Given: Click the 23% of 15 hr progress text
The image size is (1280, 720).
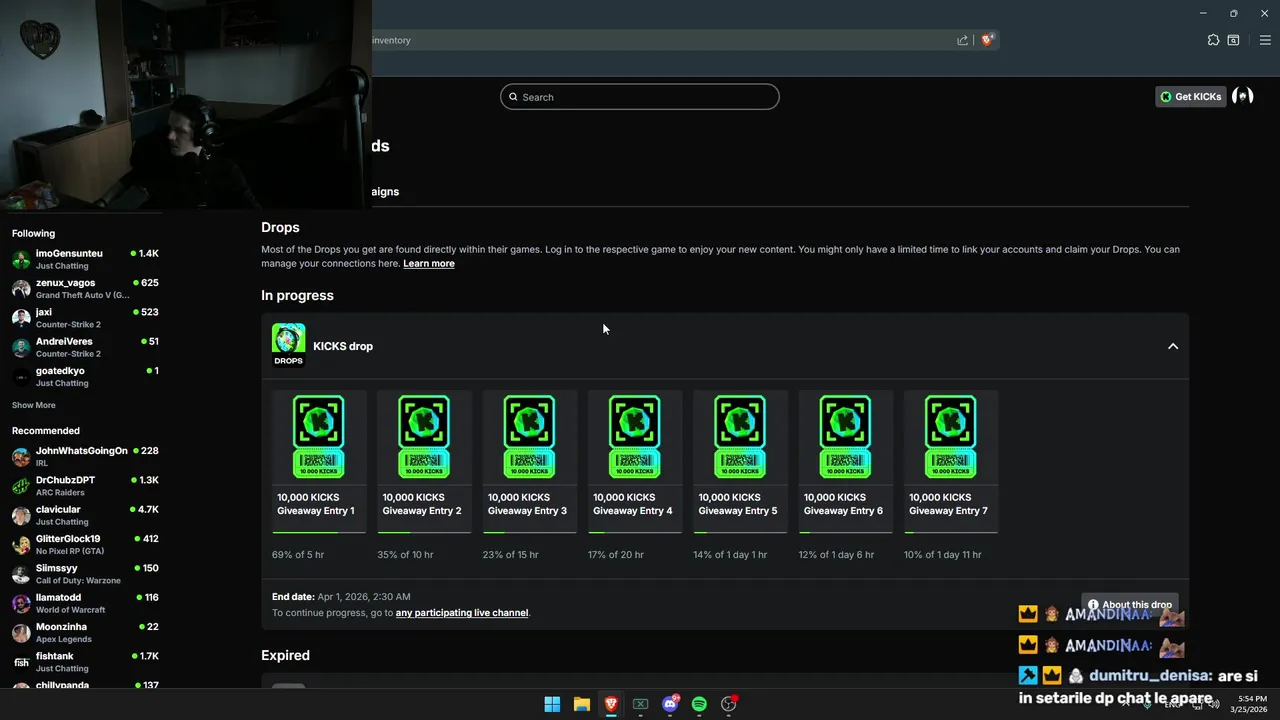Looking at the screenshot, I should tap(511, 554).
